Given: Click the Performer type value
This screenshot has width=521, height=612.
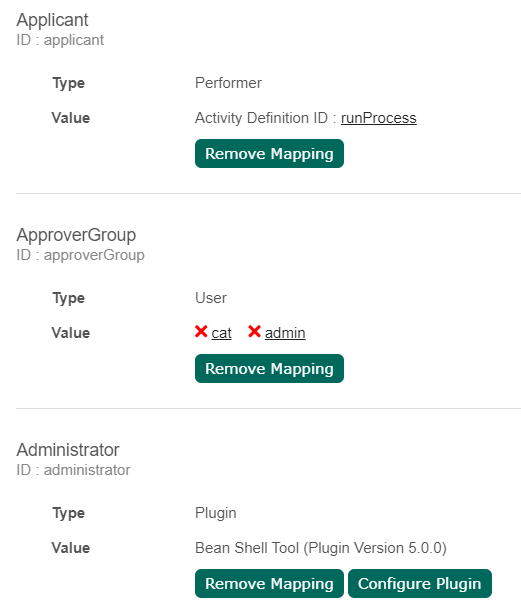Looking at the screenshot, I should click(228, 83).
